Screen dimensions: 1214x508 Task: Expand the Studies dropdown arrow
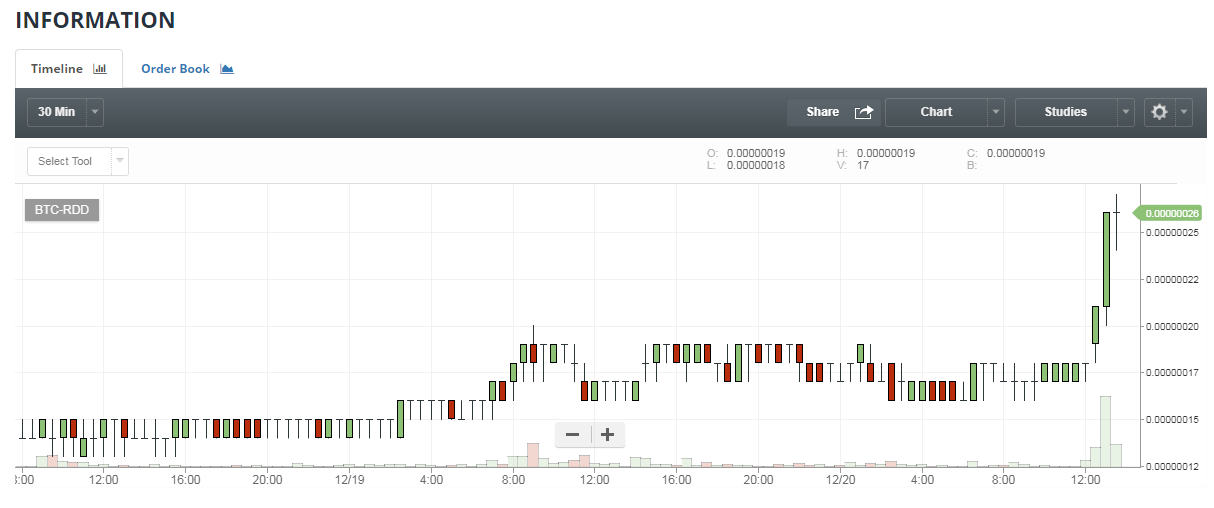(1127, 112)
